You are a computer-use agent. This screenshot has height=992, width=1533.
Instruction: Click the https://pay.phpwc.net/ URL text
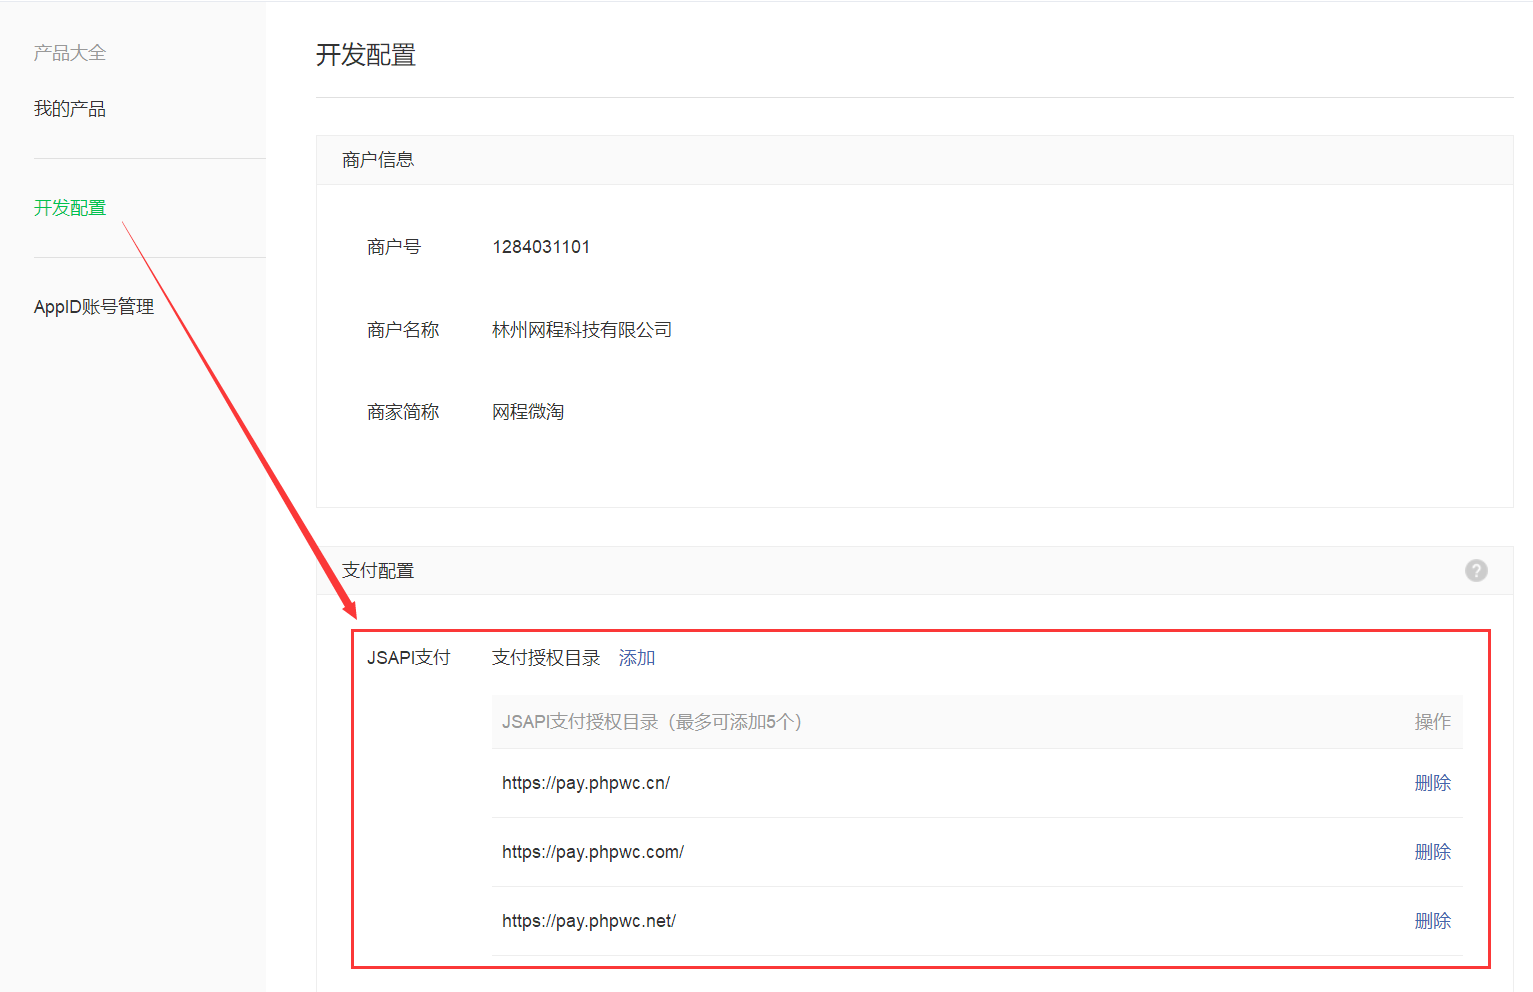click(x=589, y=921)
